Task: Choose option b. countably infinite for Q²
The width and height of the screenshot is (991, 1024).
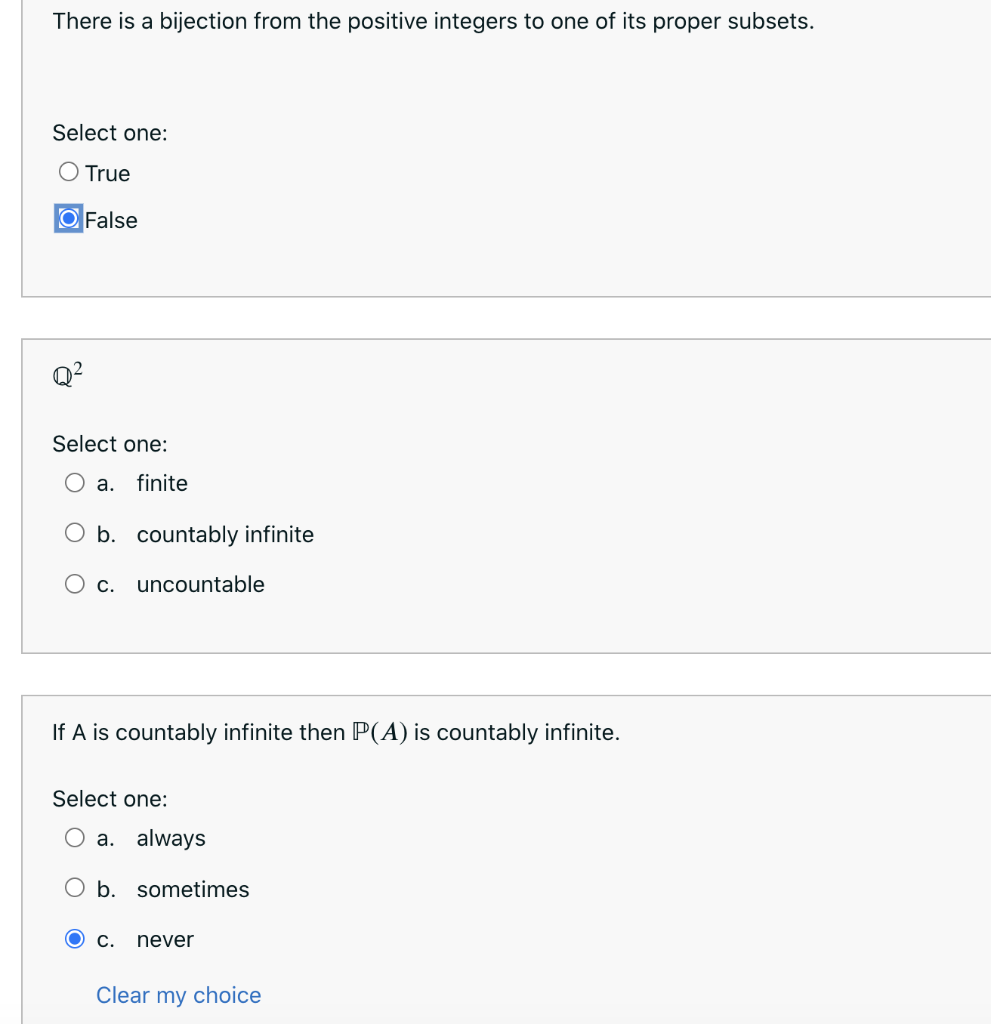Action: pyautogui.click(x=75, y=532)
